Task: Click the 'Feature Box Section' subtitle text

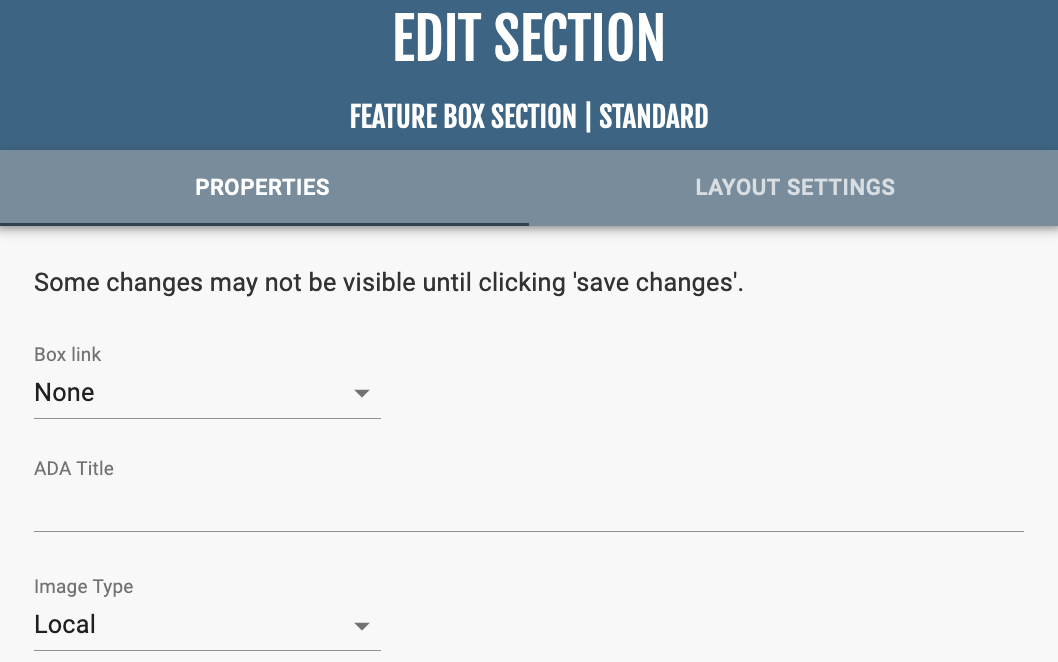Action: pyautogui.click(x=463, y=117)
